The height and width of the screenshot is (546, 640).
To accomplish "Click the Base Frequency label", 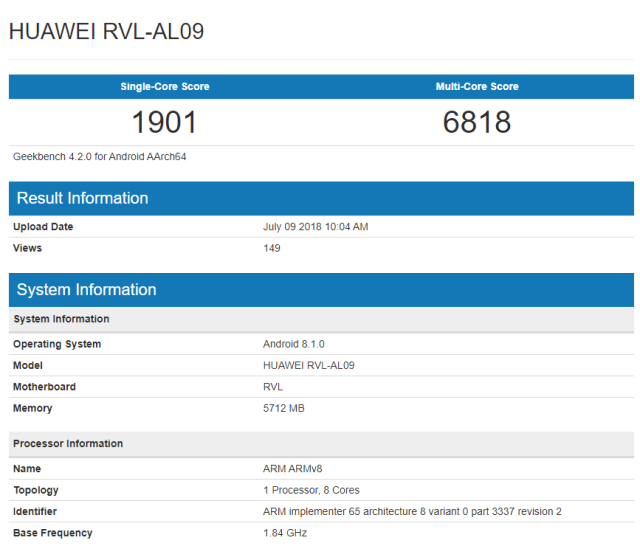I will [x=53, y=533].
